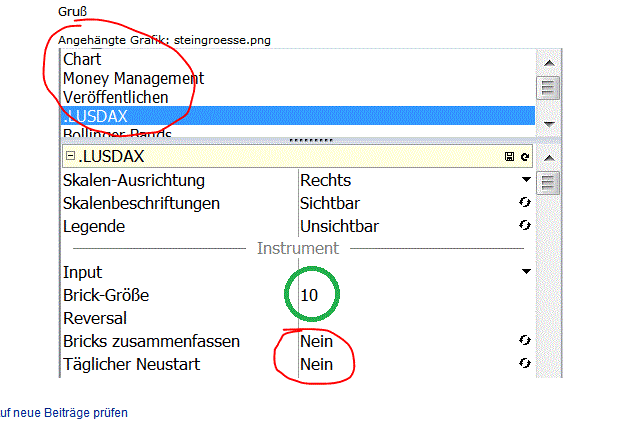Collapse the .LUSDAX section
Screen dimensions: 626x422
point(70,156)
